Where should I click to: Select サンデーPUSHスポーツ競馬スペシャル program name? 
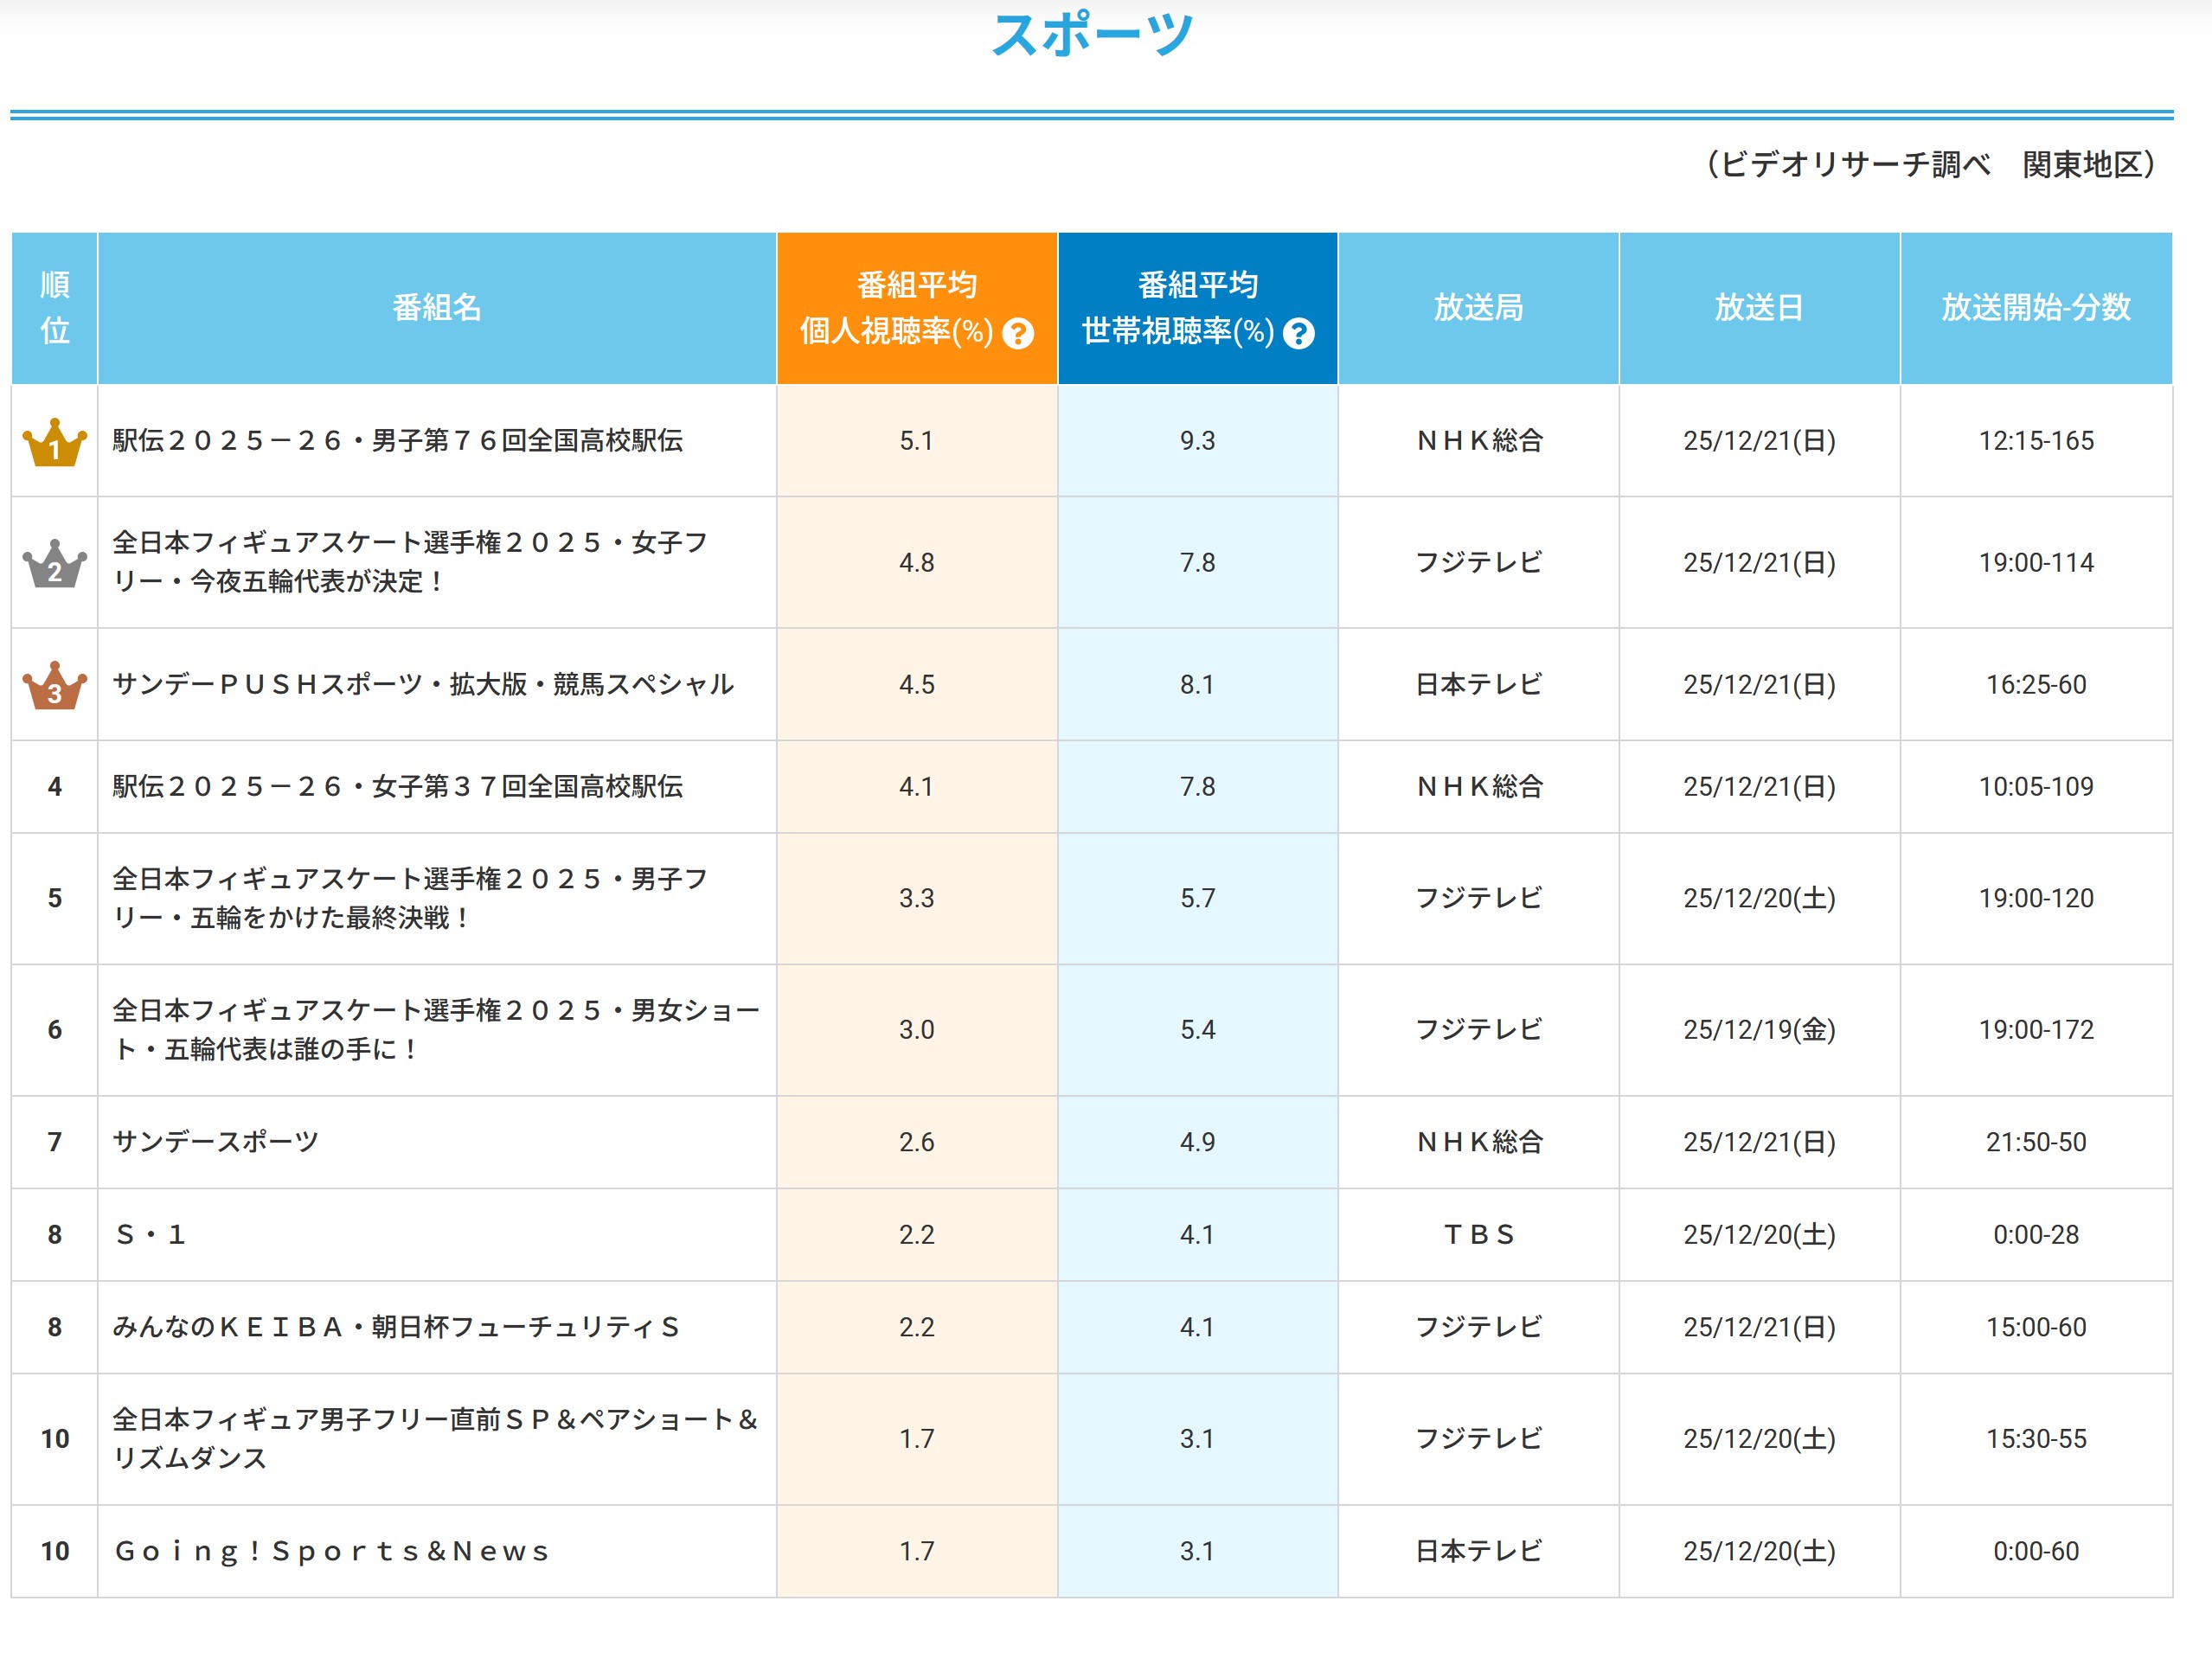(423, 685)
